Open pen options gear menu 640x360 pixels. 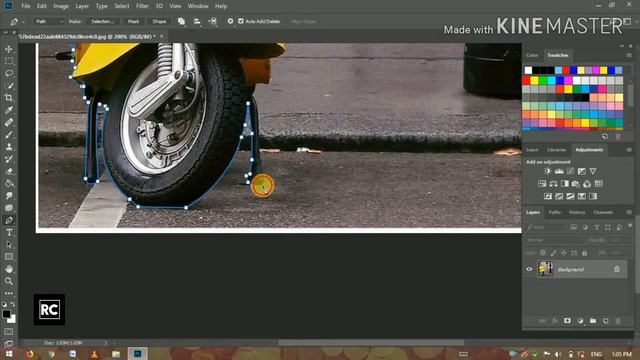tap(230, 21)
